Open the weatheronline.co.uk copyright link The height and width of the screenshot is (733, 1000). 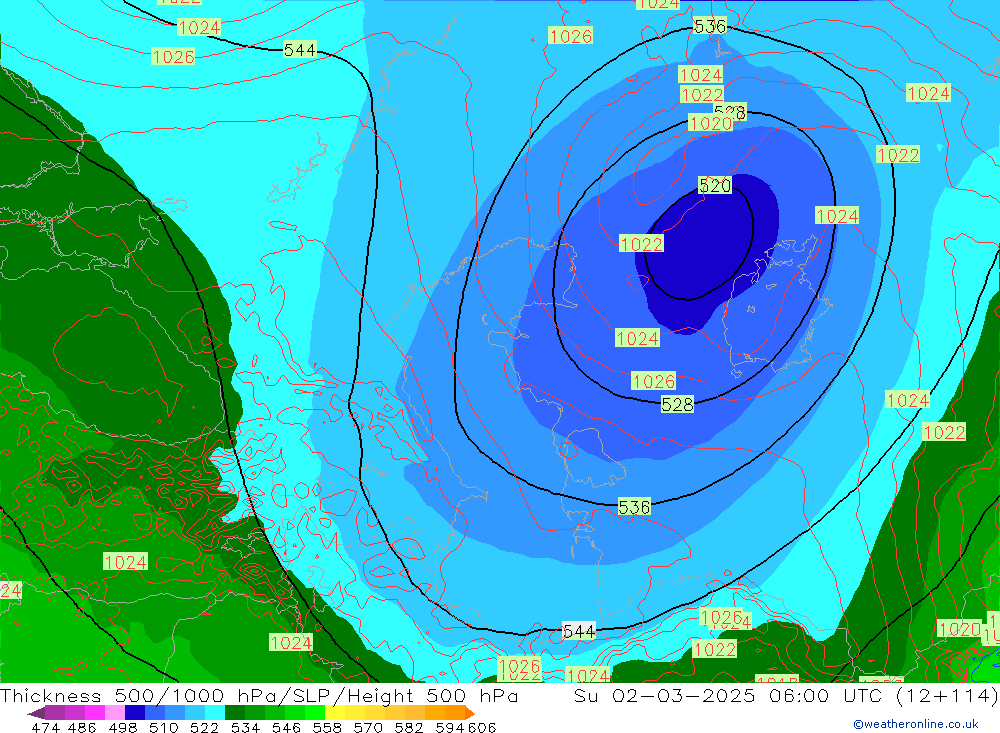click(x=916, y=724)
